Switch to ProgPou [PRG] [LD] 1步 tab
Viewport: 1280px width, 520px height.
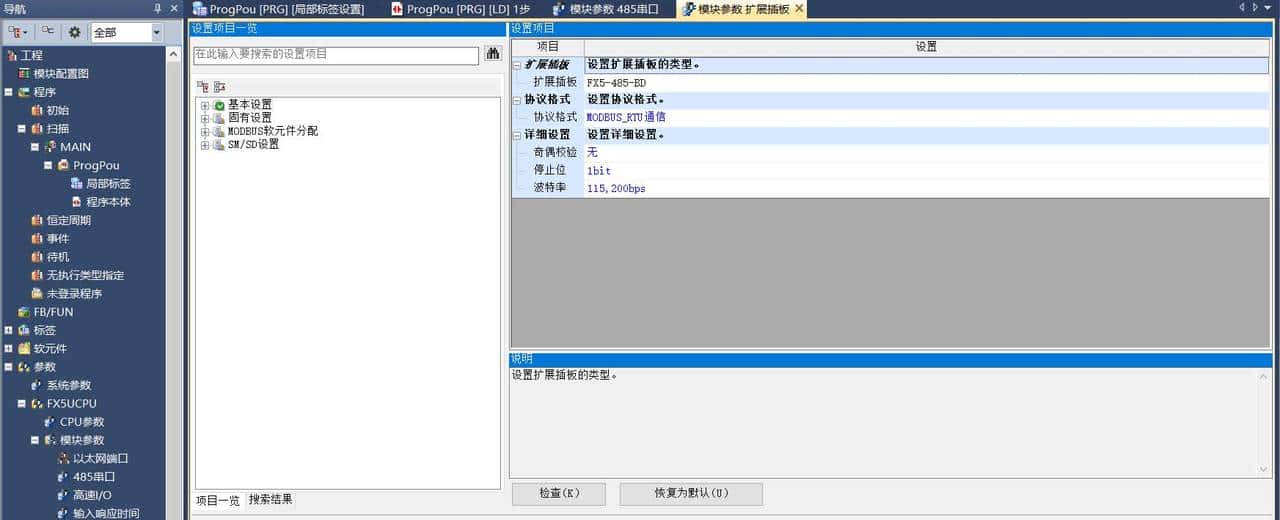(x=460, y=9)
